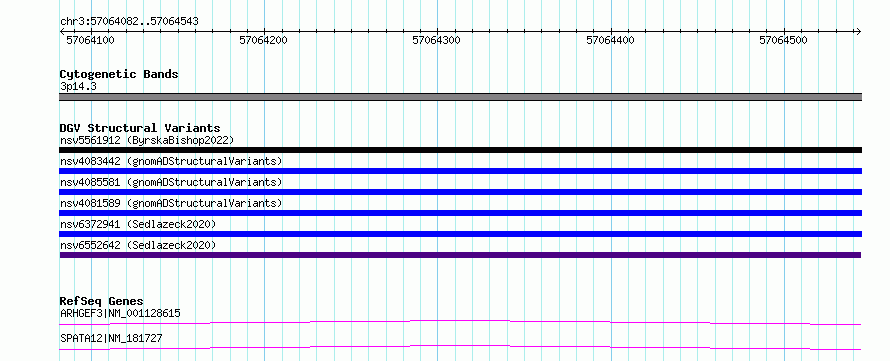Click ruler tick label 57064200
The image size is (890, 361).
[263, 40]
